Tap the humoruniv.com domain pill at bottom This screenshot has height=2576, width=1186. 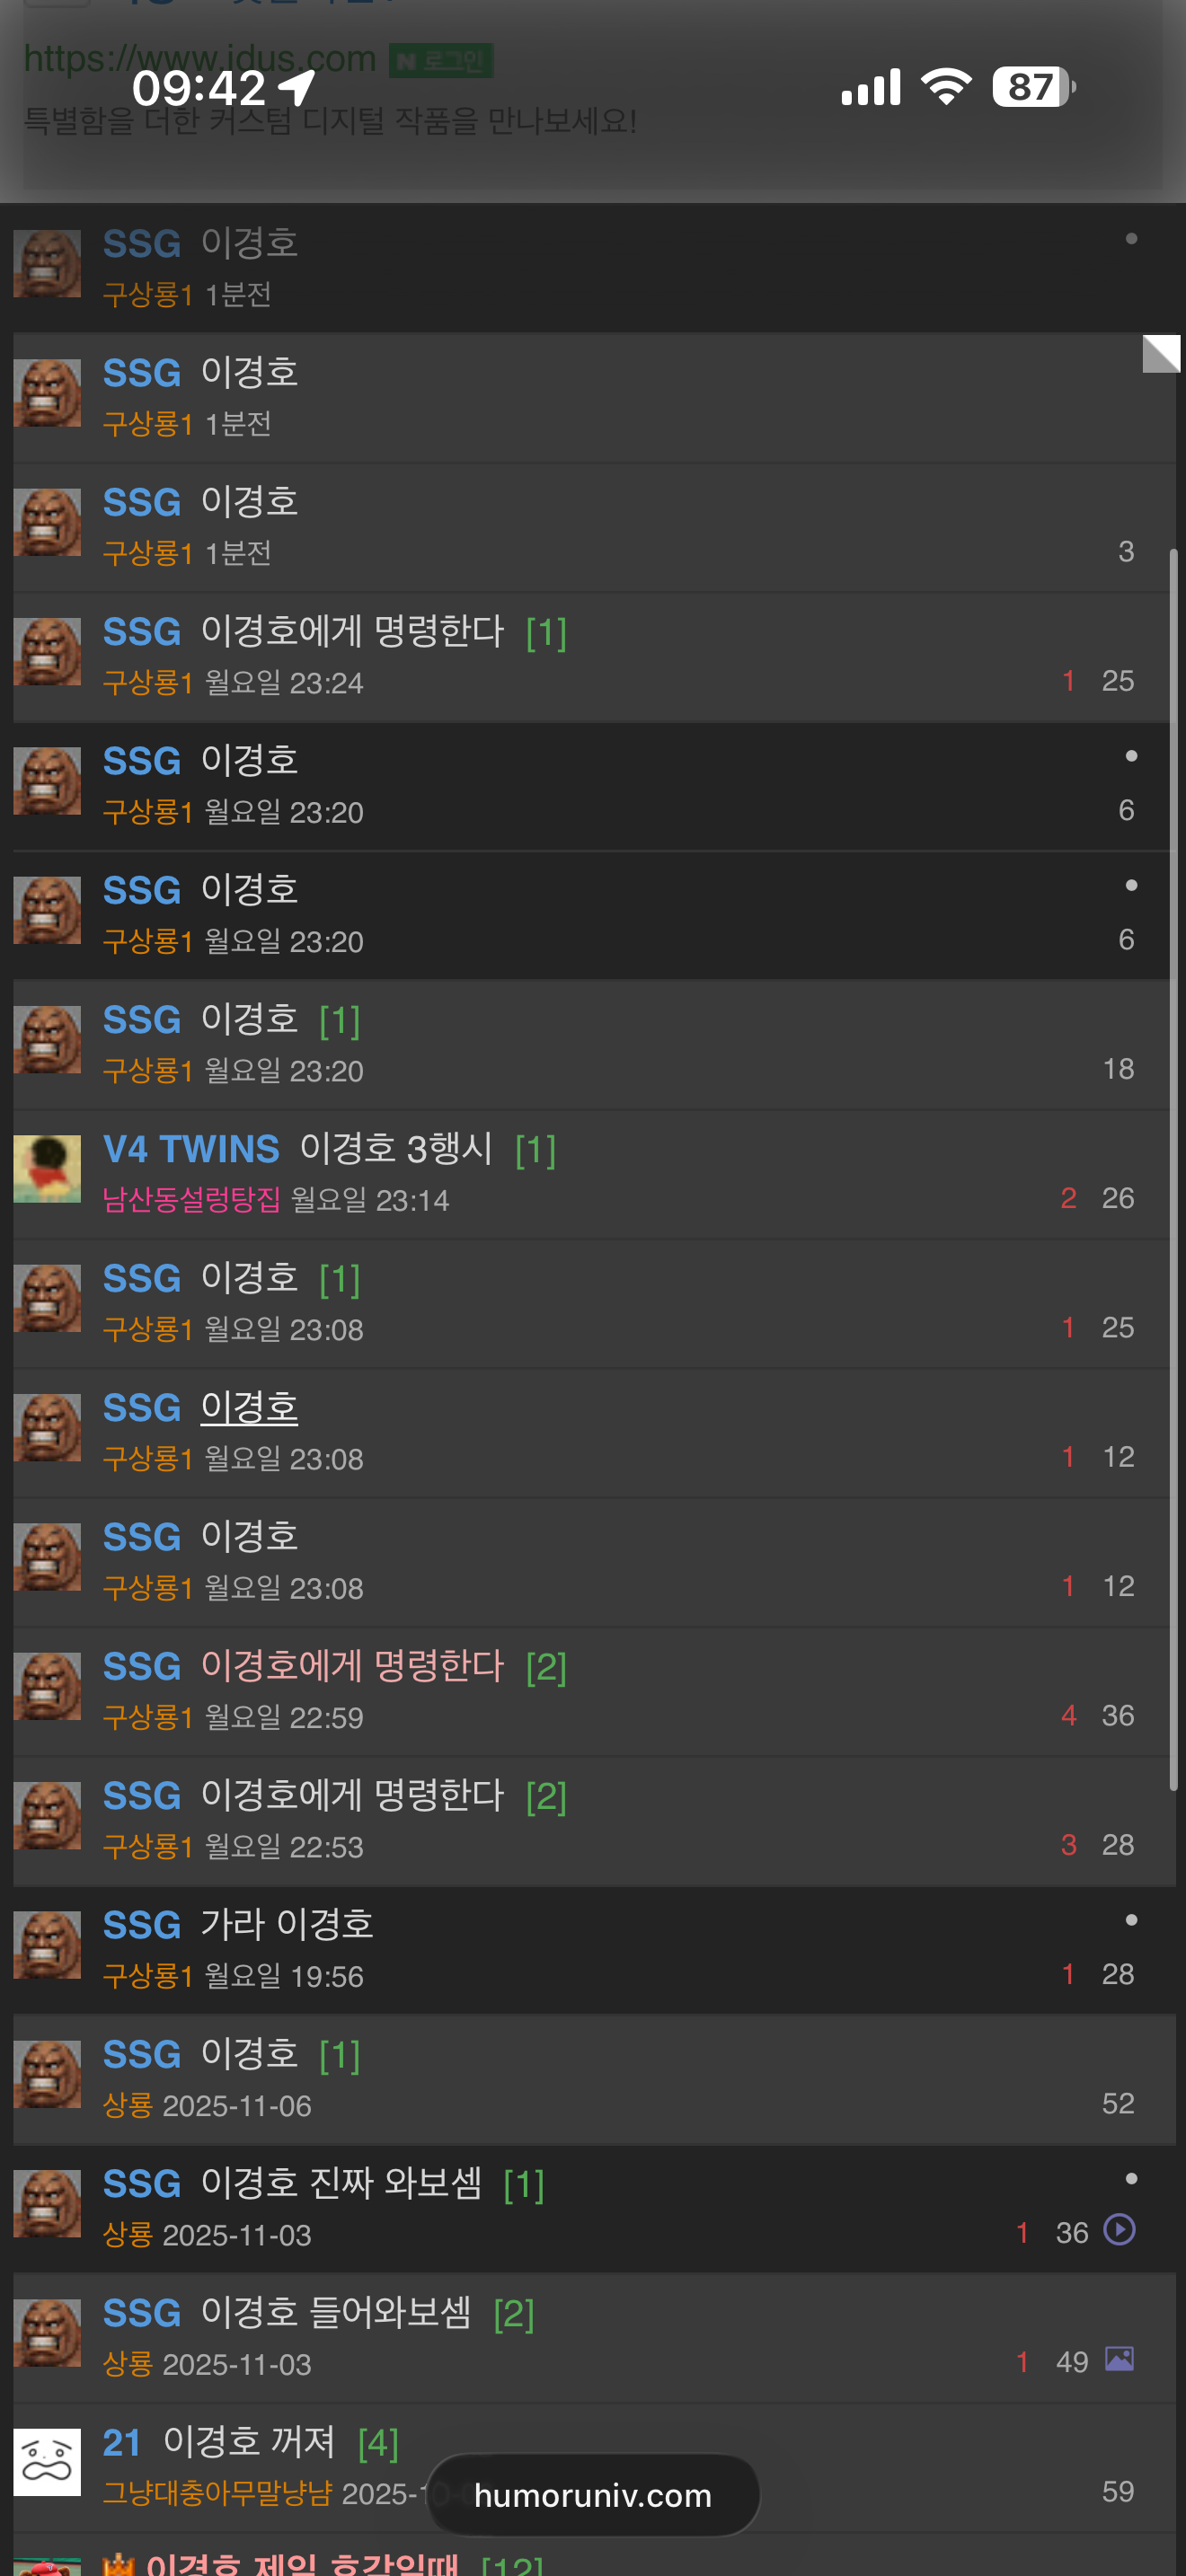[593, 2495]
